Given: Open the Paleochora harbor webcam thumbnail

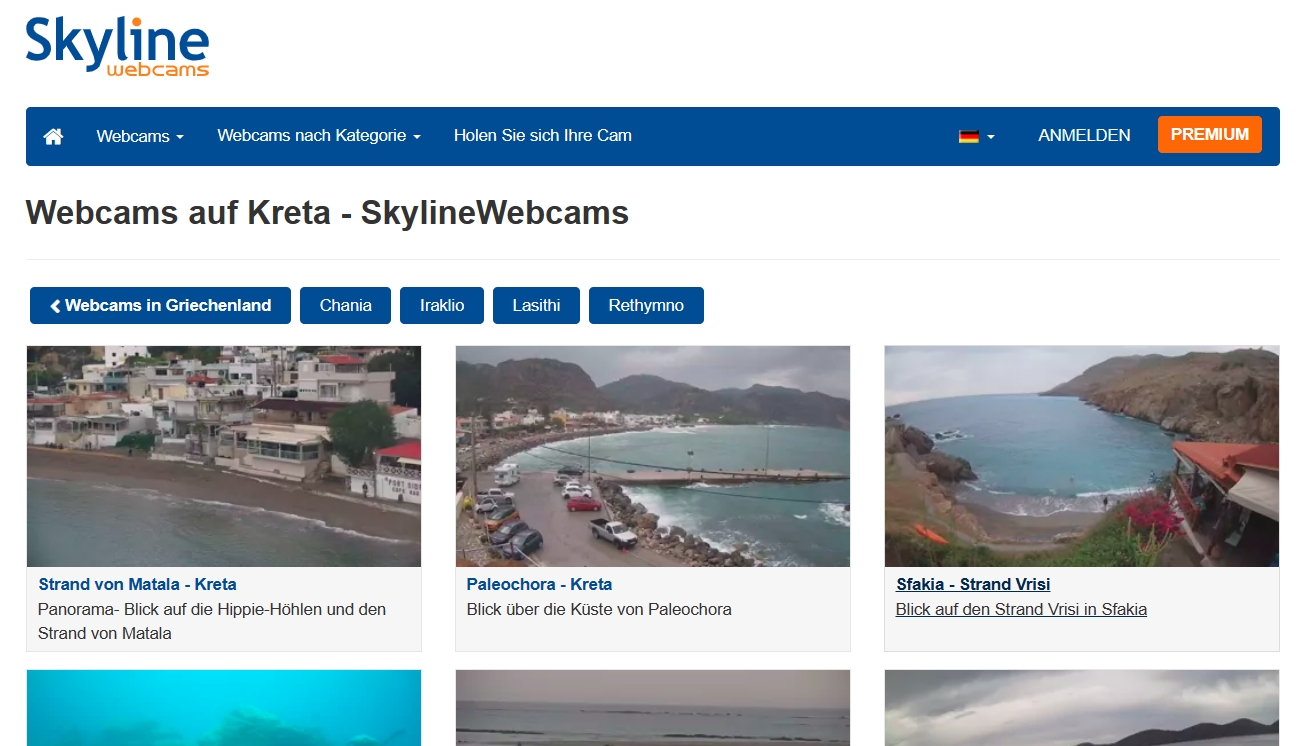Looking at the screenshot, I should coord(652,456).
